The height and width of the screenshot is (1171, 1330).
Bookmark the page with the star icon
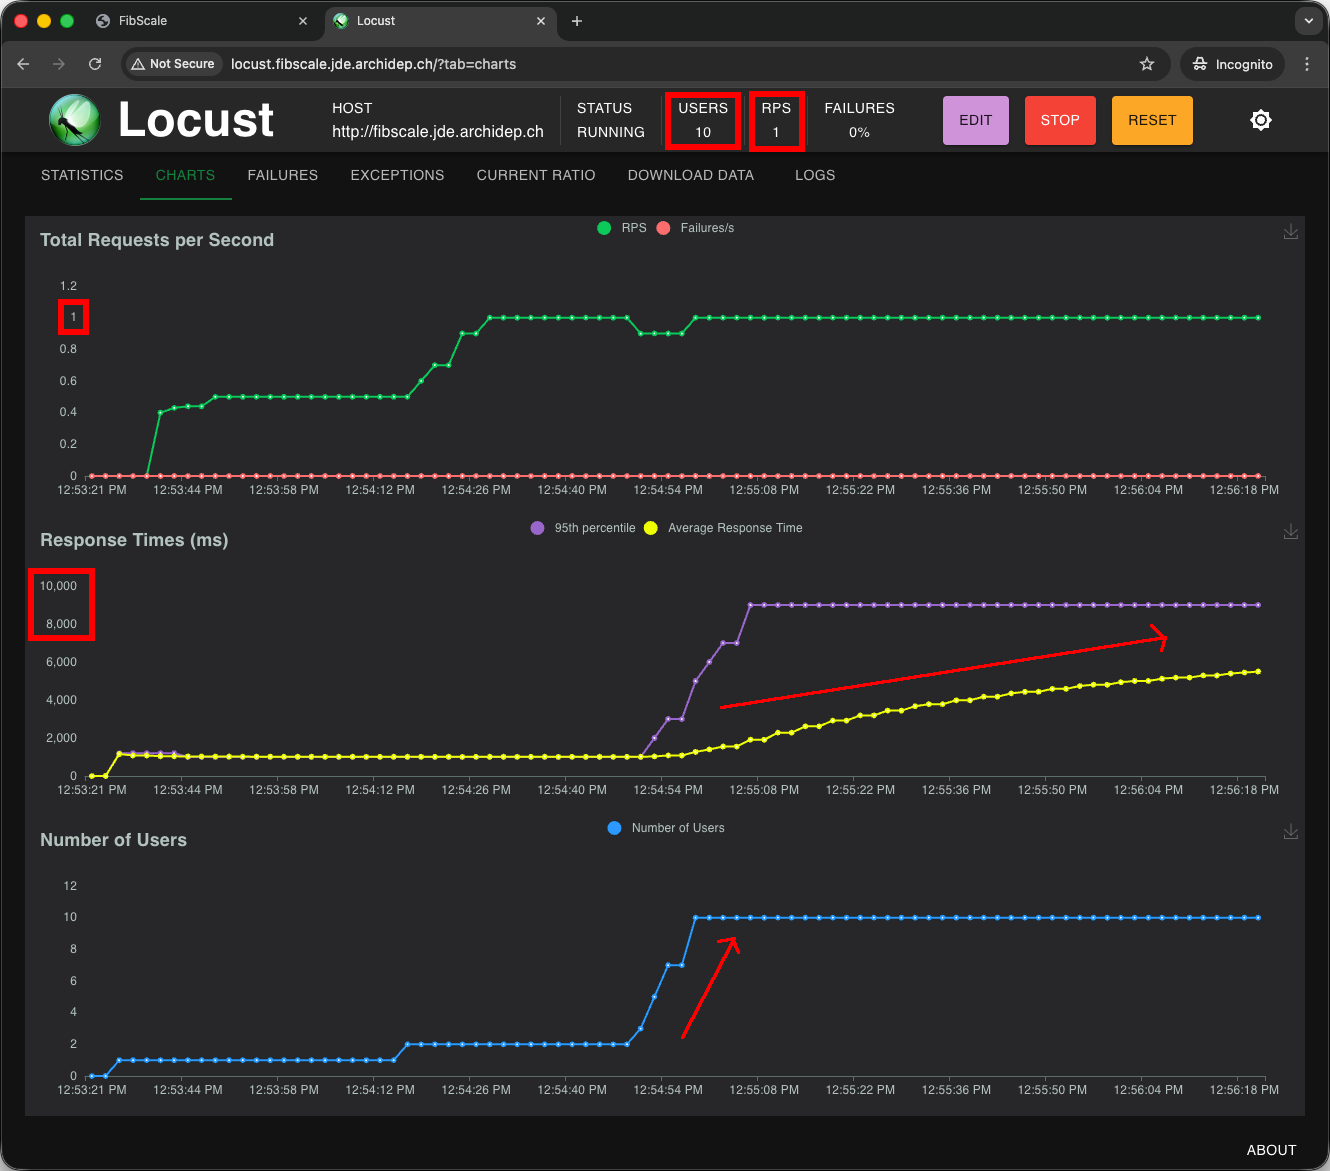(1147, 63)
